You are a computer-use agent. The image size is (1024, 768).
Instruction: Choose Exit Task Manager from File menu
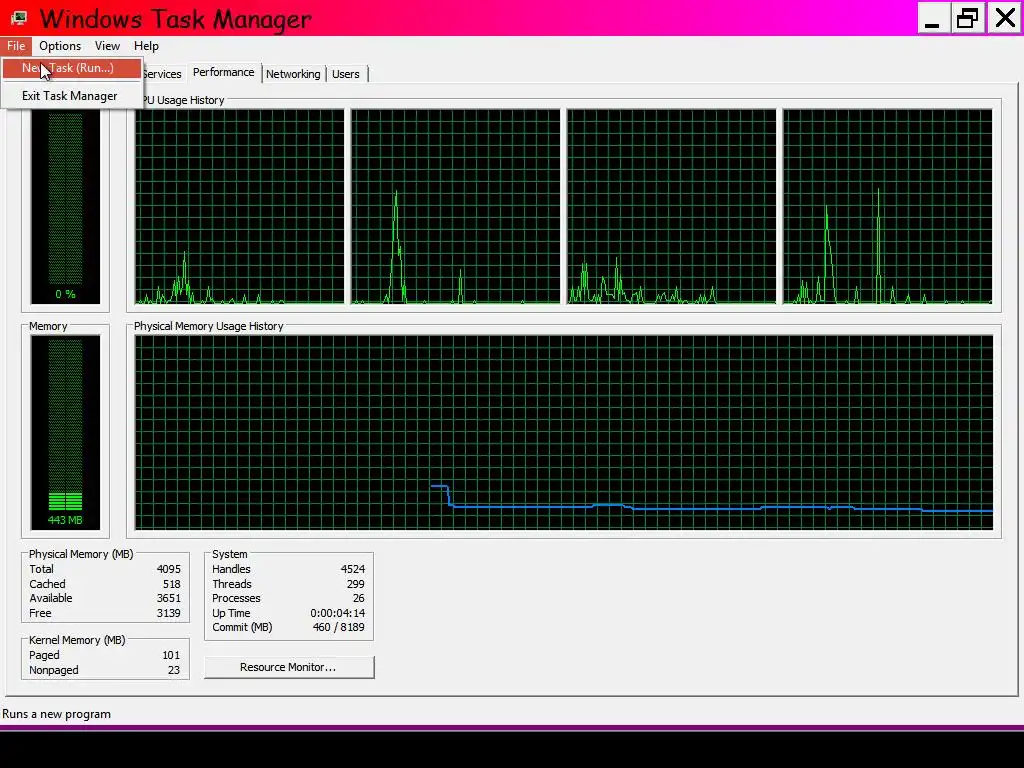(72, 96)
